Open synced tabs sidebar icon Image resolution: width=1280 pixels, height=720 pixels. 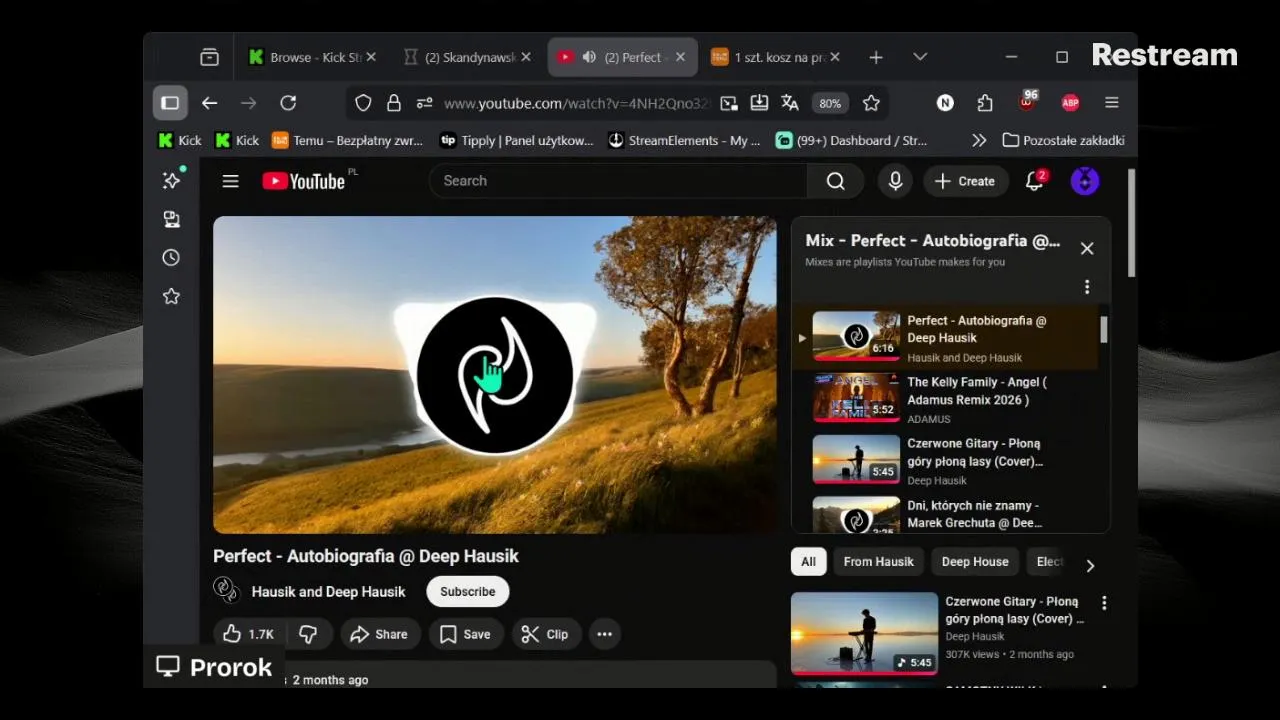tap(171, 219)
